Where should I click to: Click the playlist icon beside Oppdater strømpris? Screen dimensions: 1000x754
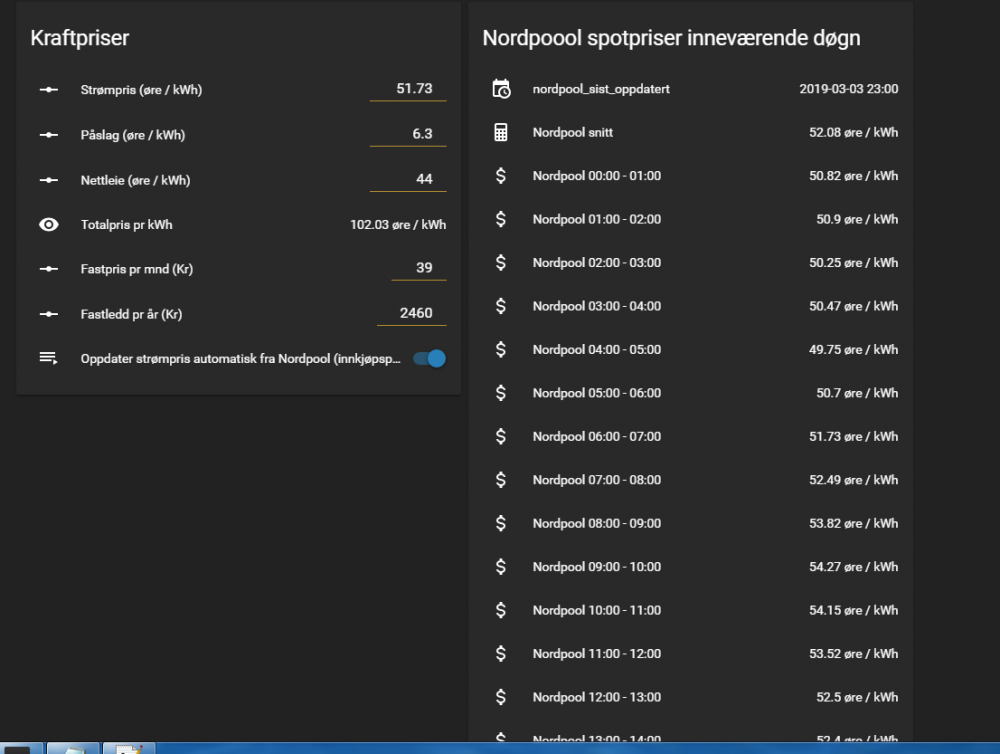[48, 358]
